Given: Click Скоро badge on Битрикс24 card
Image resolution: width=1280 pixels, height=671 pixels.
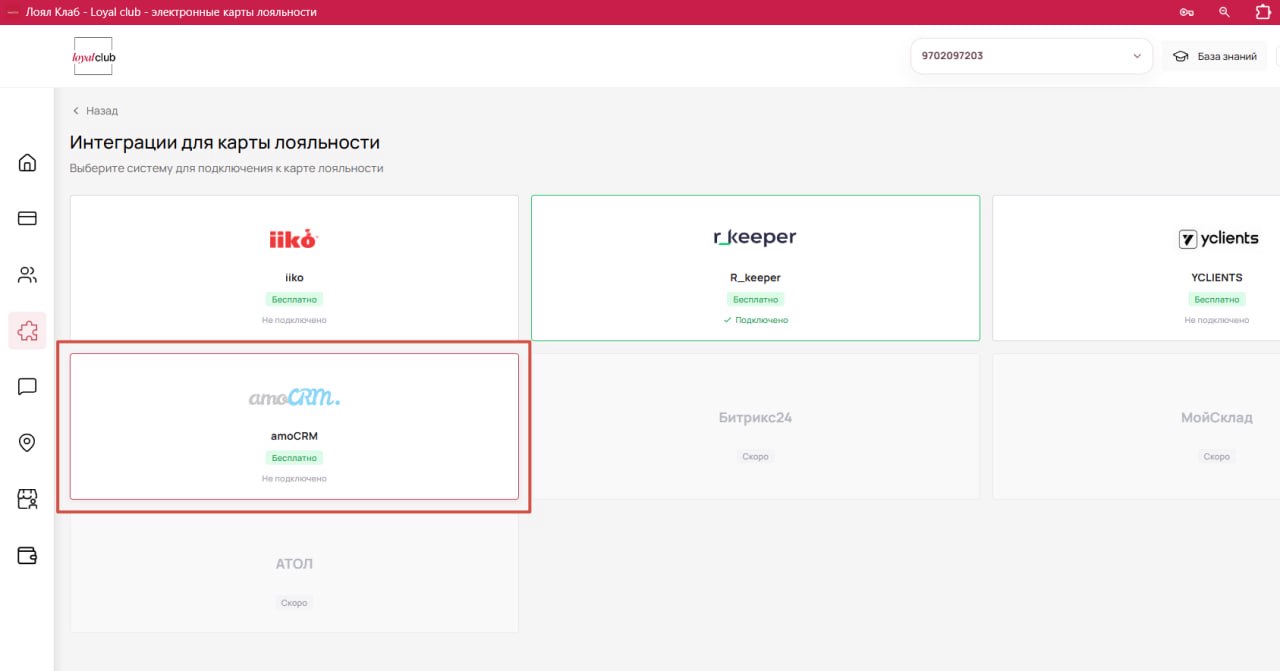Looking at the screenshot, I should click(x=755, y=456).
